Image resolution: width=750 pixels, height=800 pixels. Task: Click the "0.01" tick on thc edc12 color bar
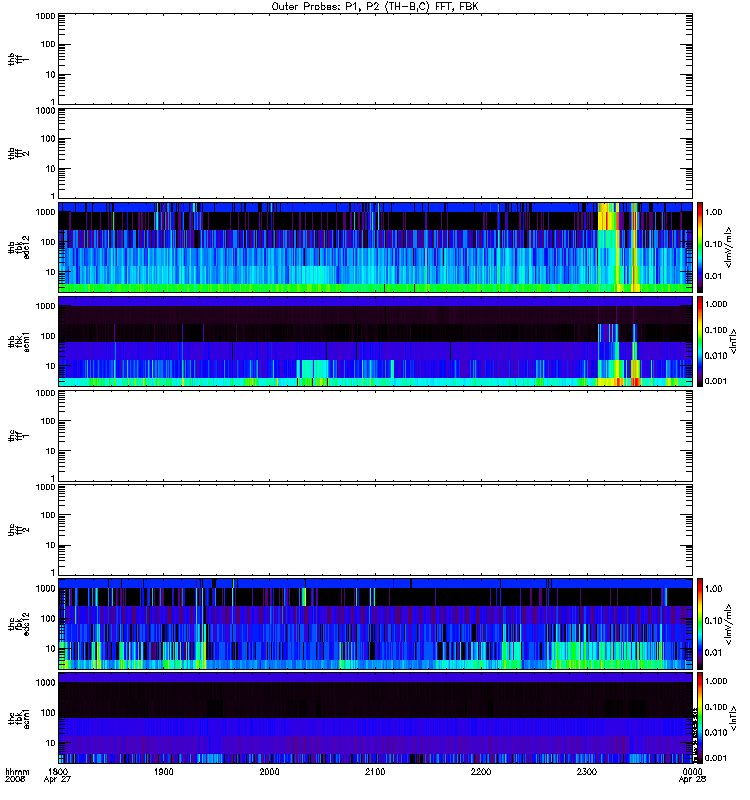pyautogui.click(x=714, y=653)
